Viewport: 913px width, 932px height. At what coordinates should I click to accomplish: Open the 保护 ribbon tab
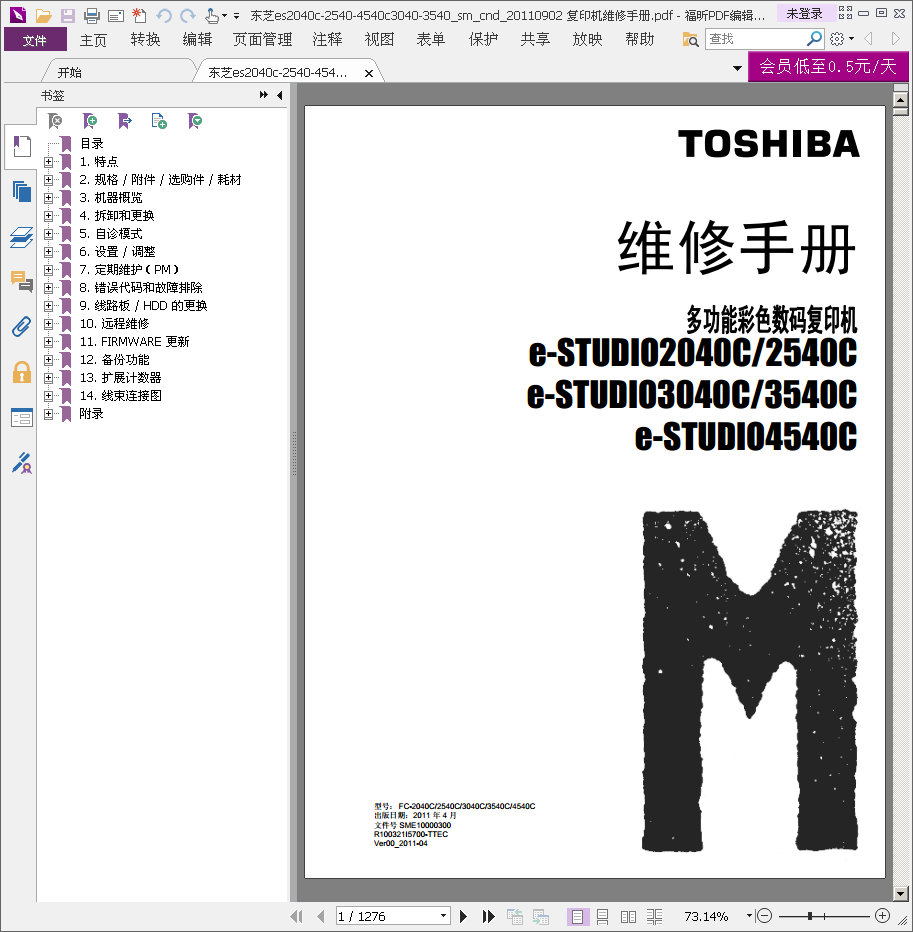click(x=483, y=40)
